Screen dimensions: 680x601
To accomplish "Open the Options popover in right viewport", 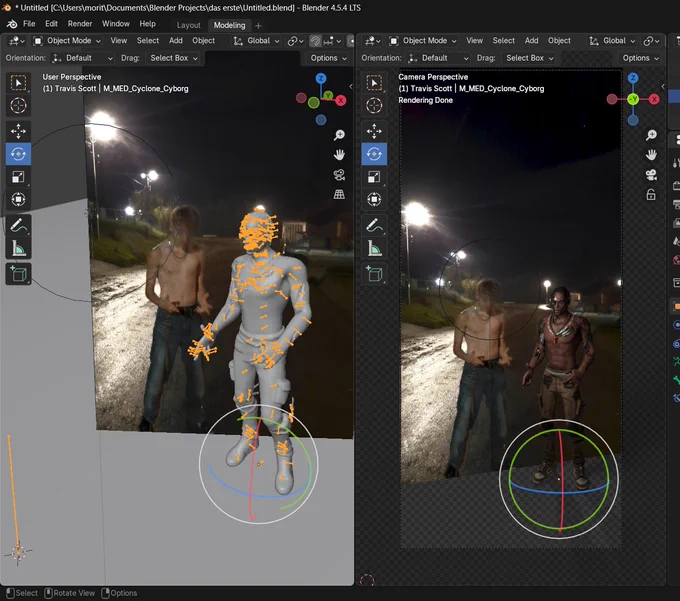I will pyautogui.click(x=641, y=58).
